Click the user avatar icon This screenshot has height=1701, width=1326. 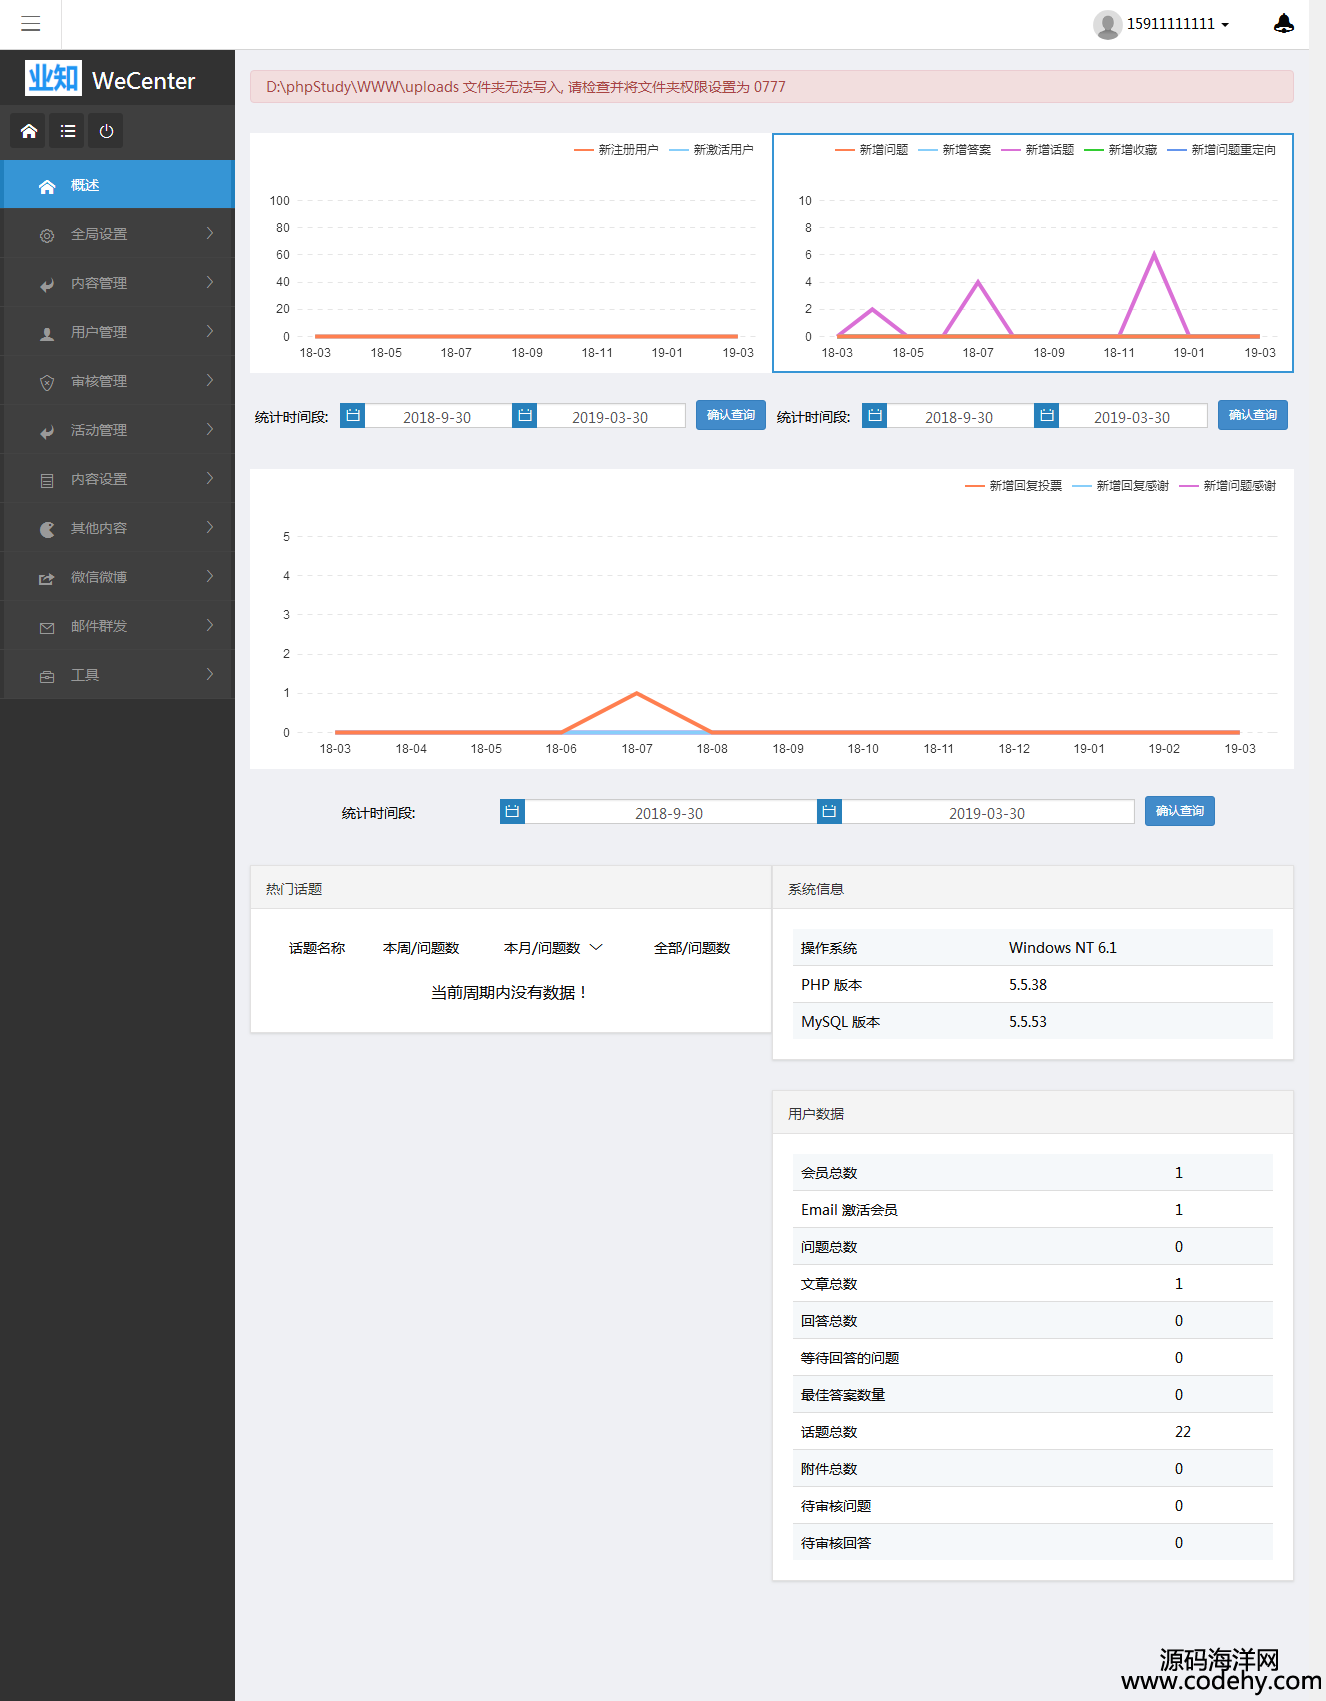click(x=1106, y=24)
